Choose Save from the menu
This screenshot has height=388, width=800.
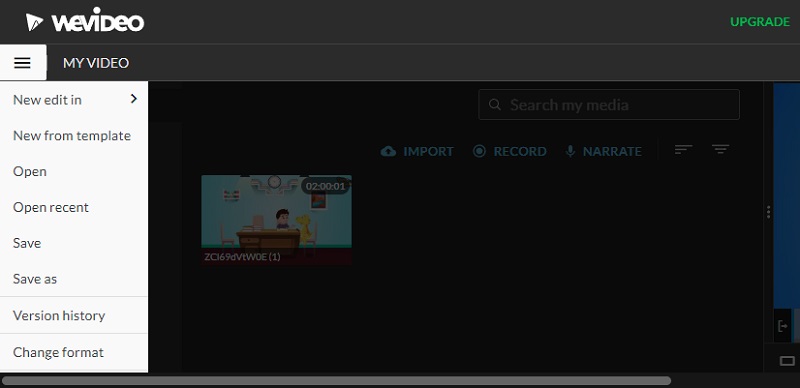pyautogui.click(x=27, y=243)
